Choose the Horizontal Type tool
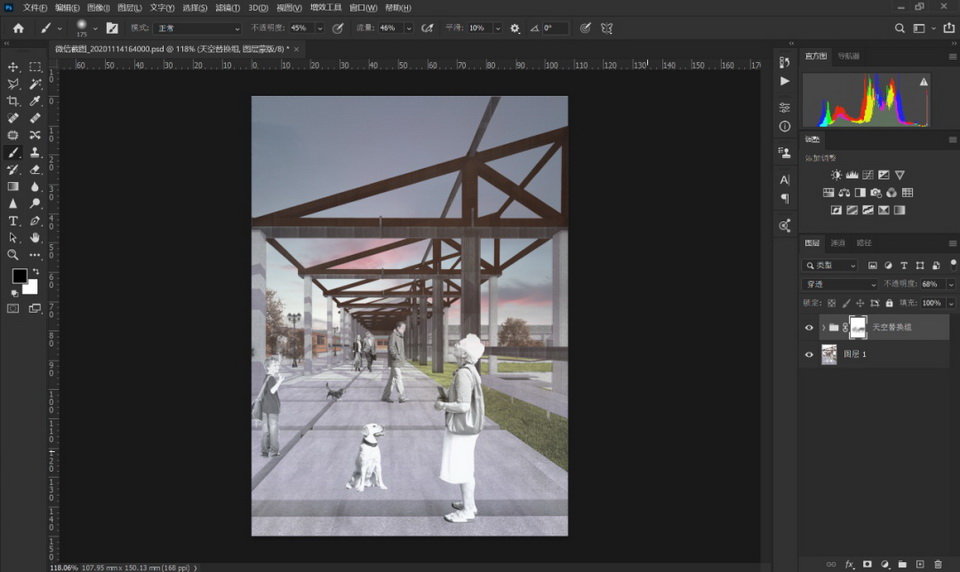This screenshot has width=960, height=572. click(13, 220)
